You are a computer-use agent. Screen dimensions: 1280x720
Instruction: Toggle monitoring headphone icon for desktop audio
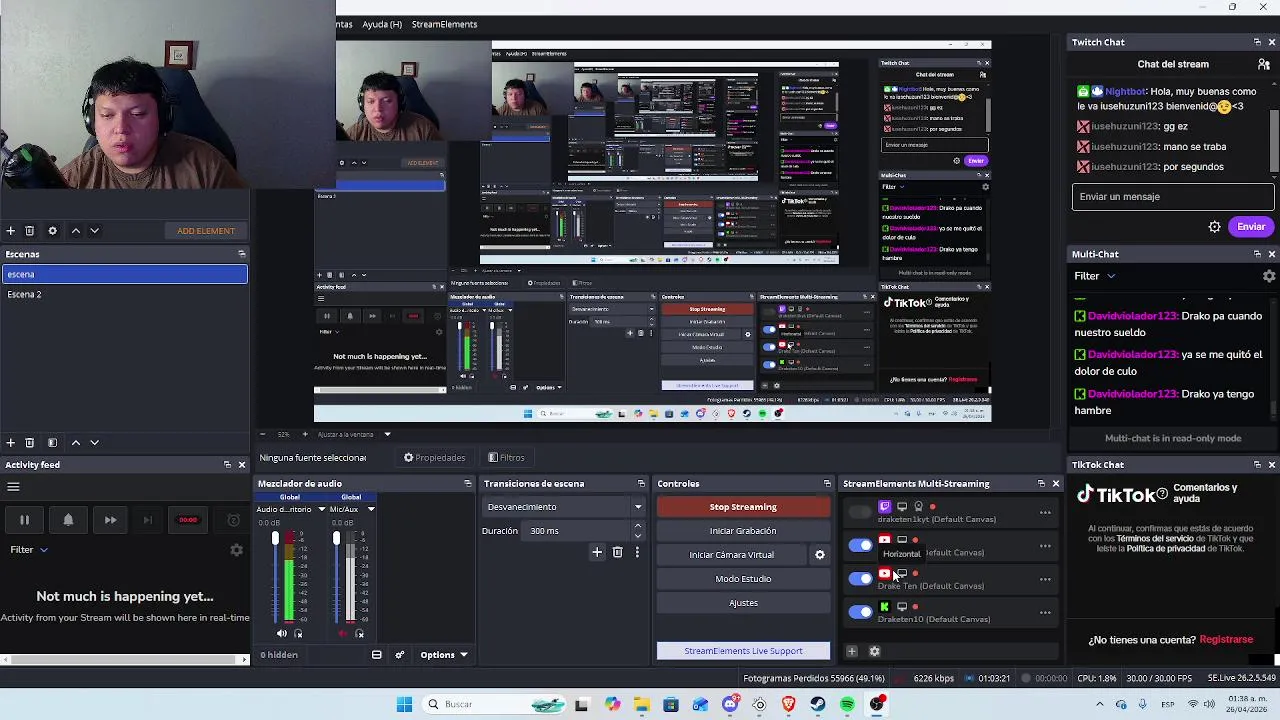[298, 633]
